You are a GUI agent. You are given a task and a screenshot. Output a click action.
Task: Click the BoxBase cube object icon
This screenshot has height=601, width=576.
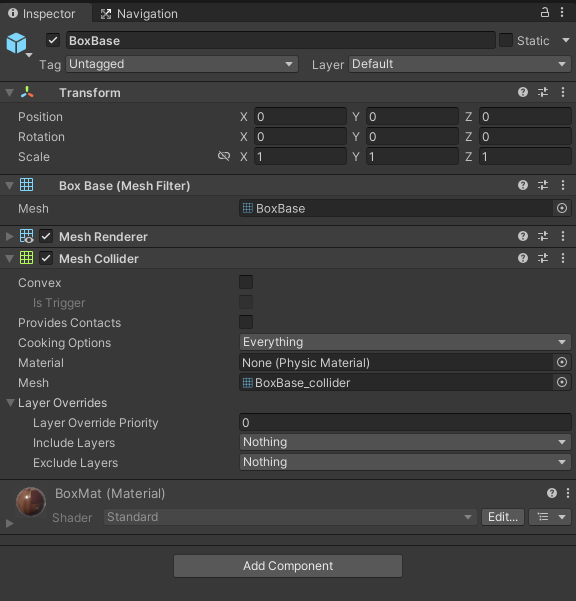(x=16, y=43)
